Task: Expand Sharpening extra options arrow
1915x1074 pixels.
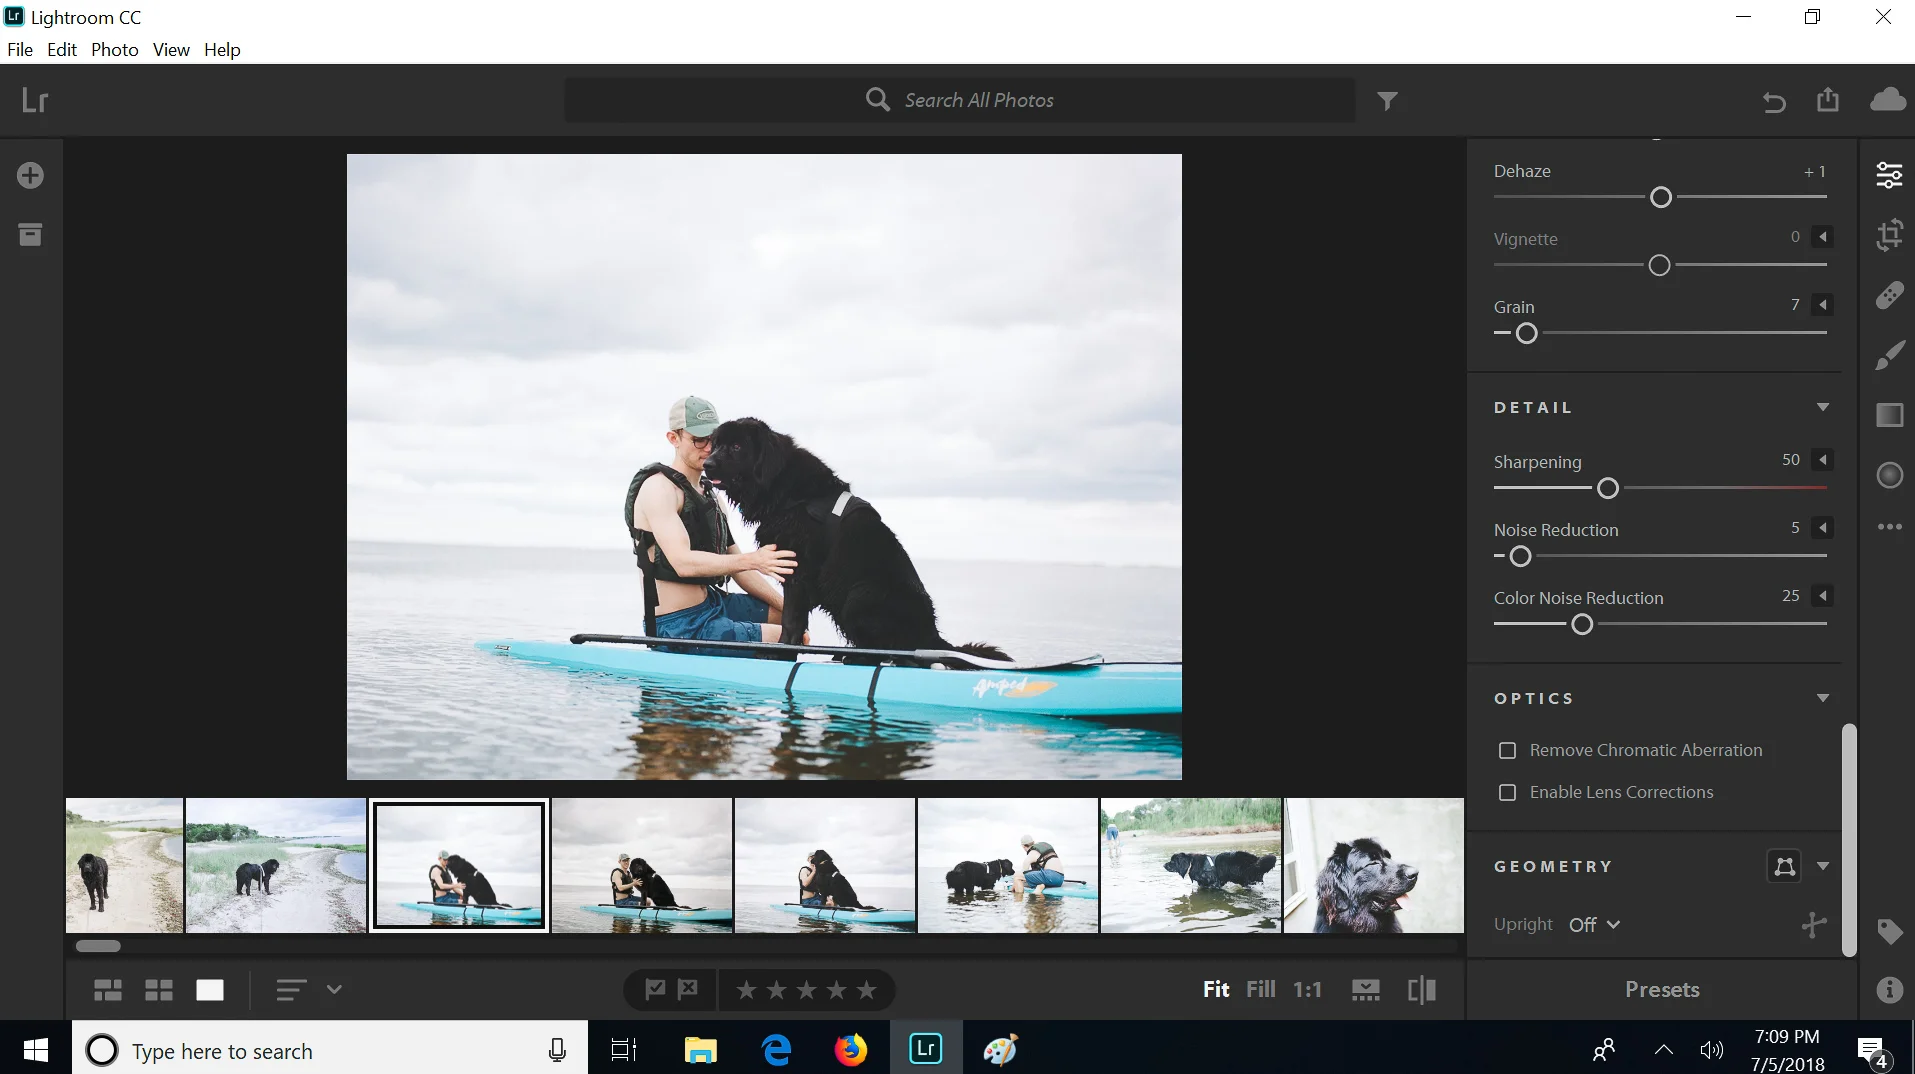Action: [x=1823, y=460]
